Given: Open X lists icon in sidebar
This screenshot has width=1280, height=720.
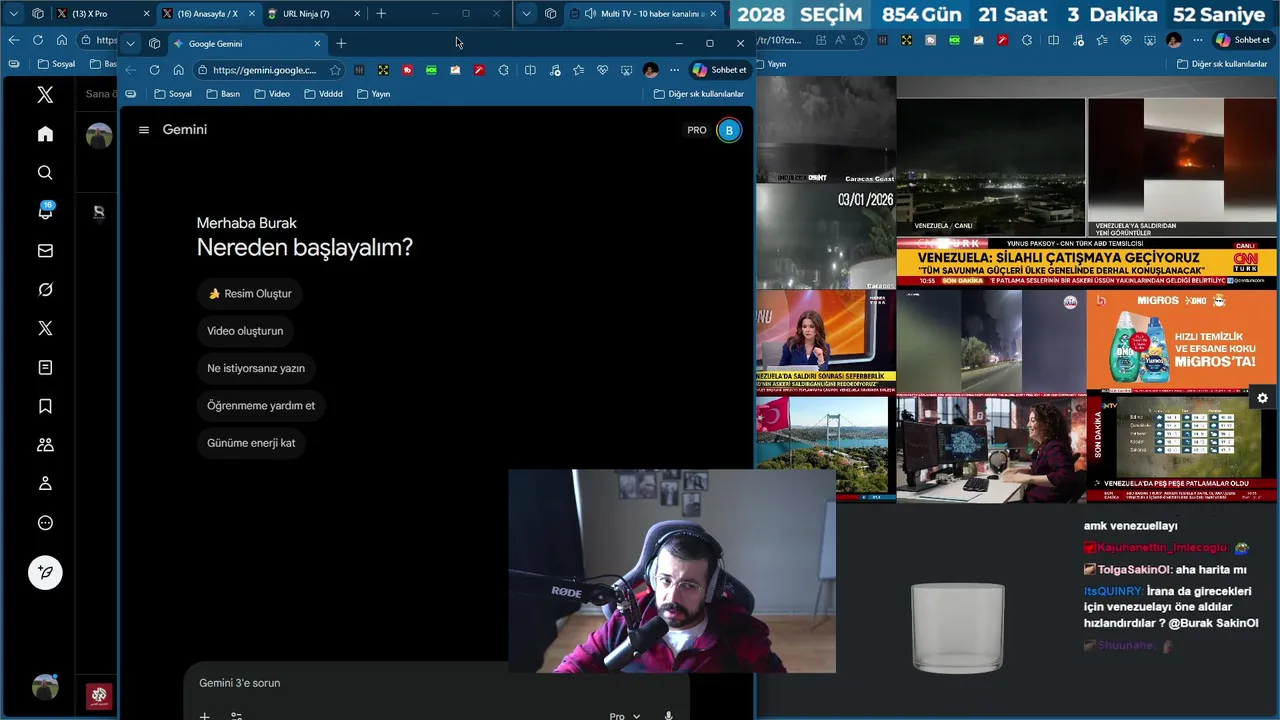Looking at the screenshot, I should coord(45,368).
